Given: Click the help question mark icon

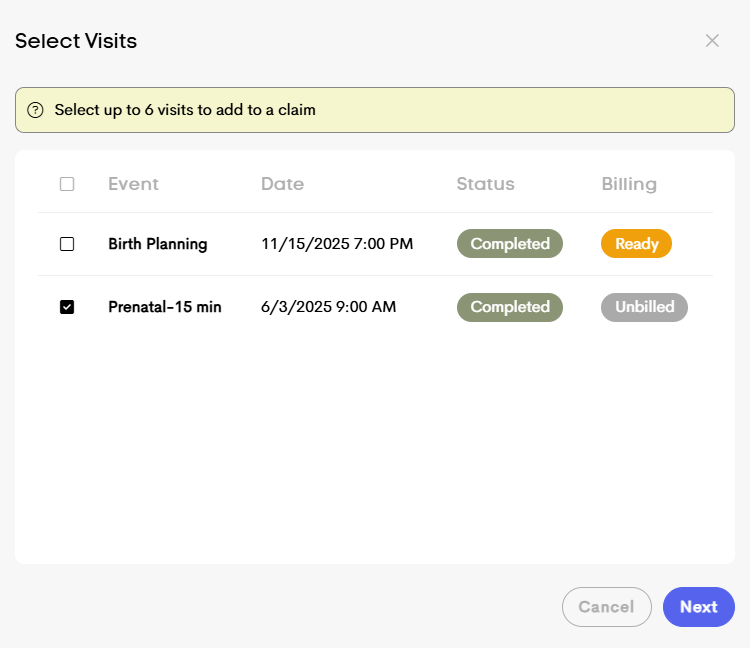Looking at the screenshot, I should point(36,110).
